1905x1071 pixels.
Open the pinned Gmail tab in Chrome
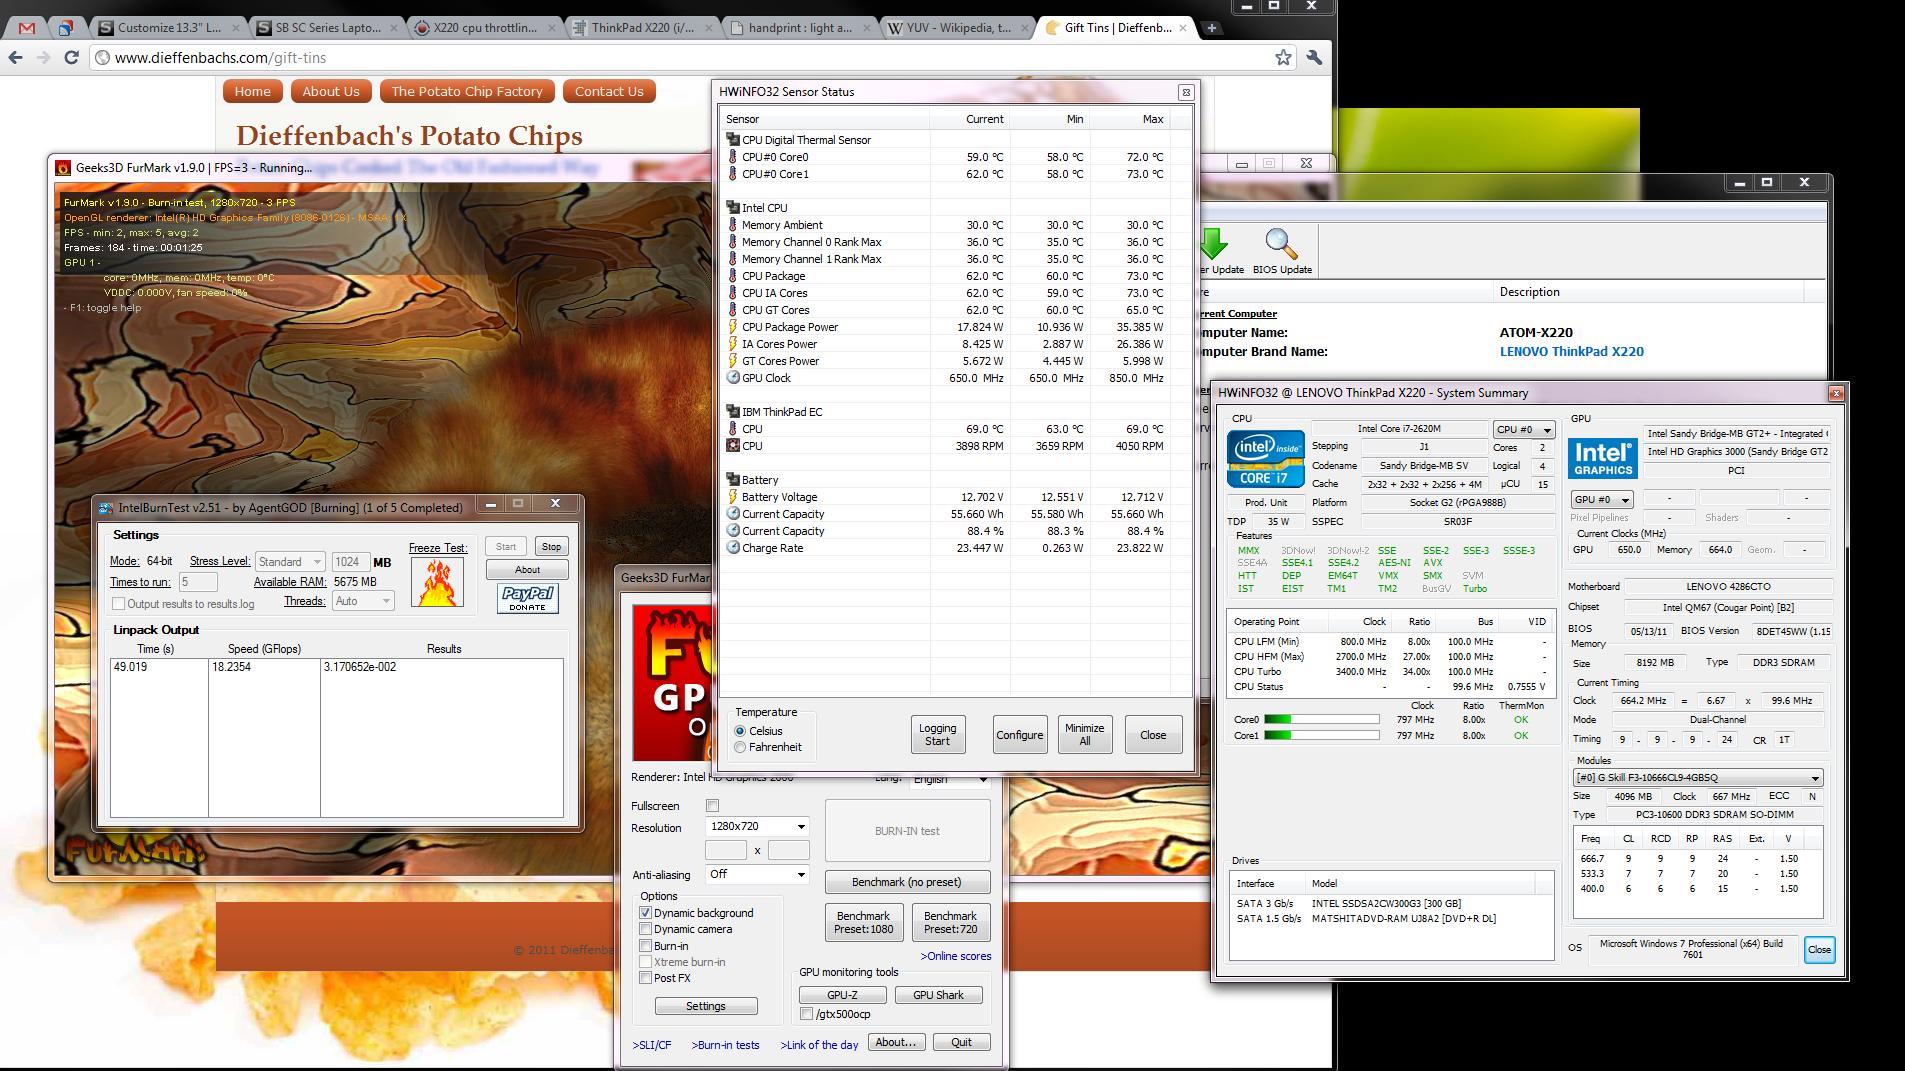[x=27, y=28]
